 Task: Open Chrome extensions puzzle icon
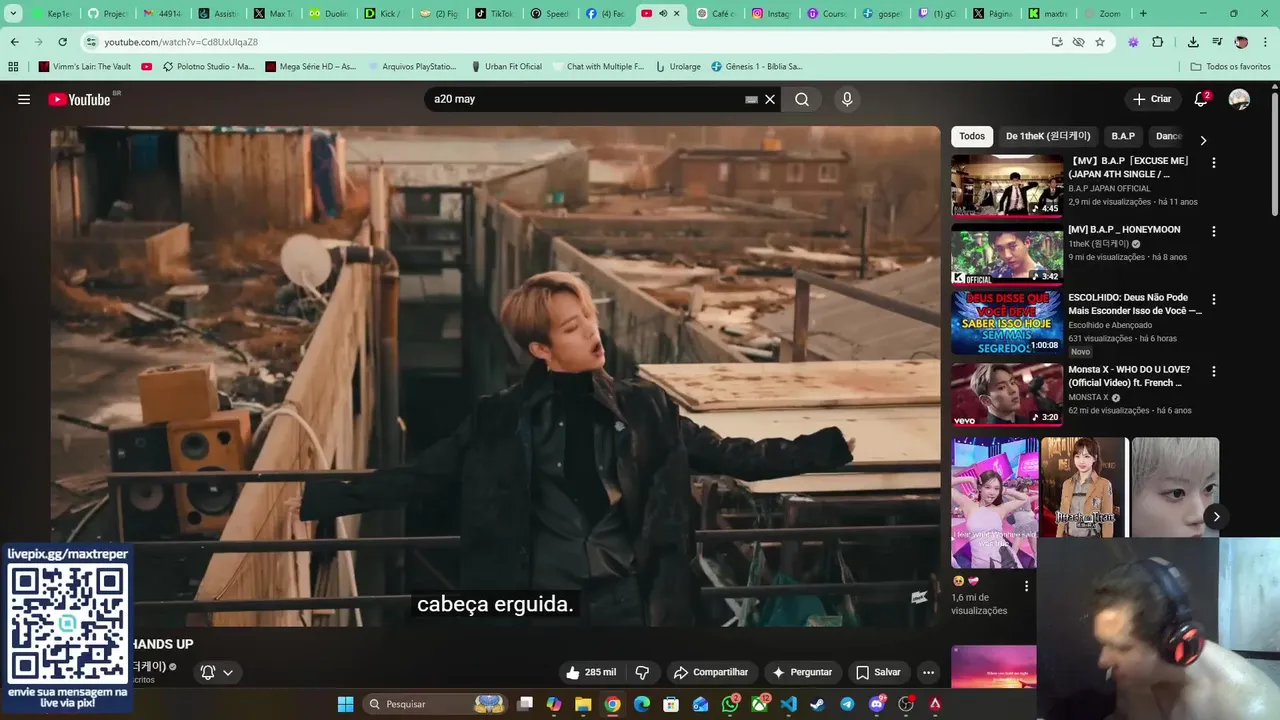[1158, 42]
